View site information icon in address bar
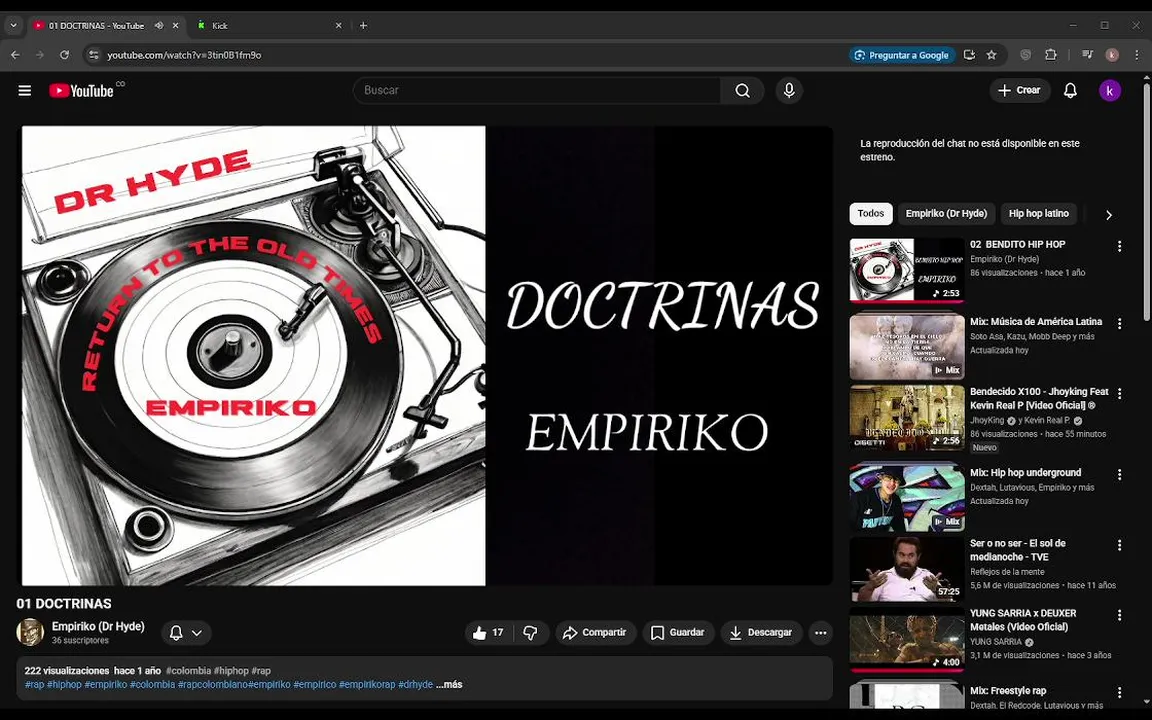 (x=93, y=55)
